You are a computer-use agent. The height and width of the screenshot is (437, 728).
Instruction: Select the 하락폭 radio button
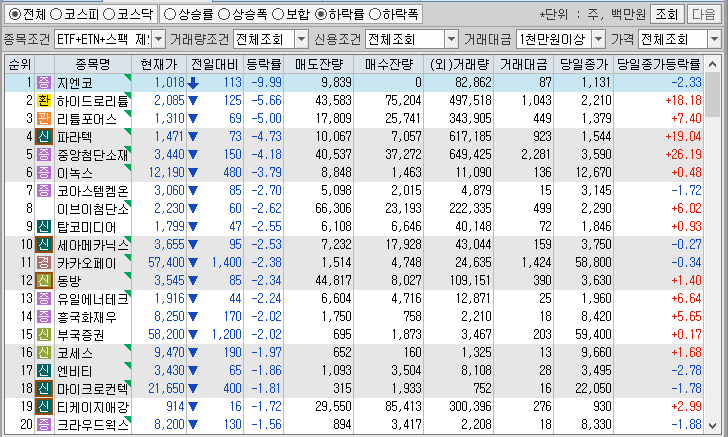tap(375, 14)
